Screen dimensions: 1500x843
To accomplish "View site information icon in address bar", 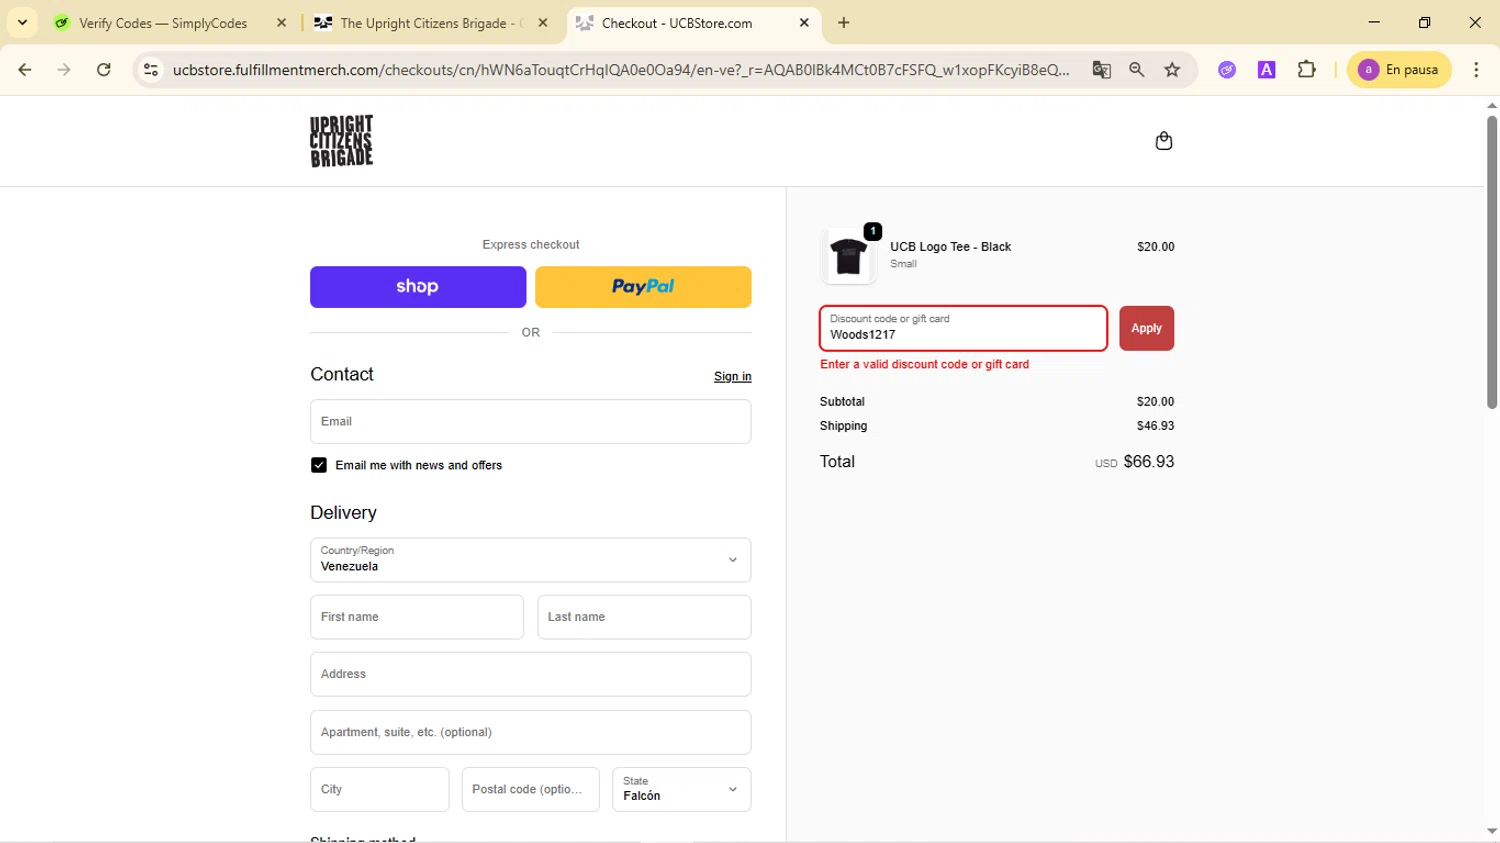I will [x=151, y=70].
